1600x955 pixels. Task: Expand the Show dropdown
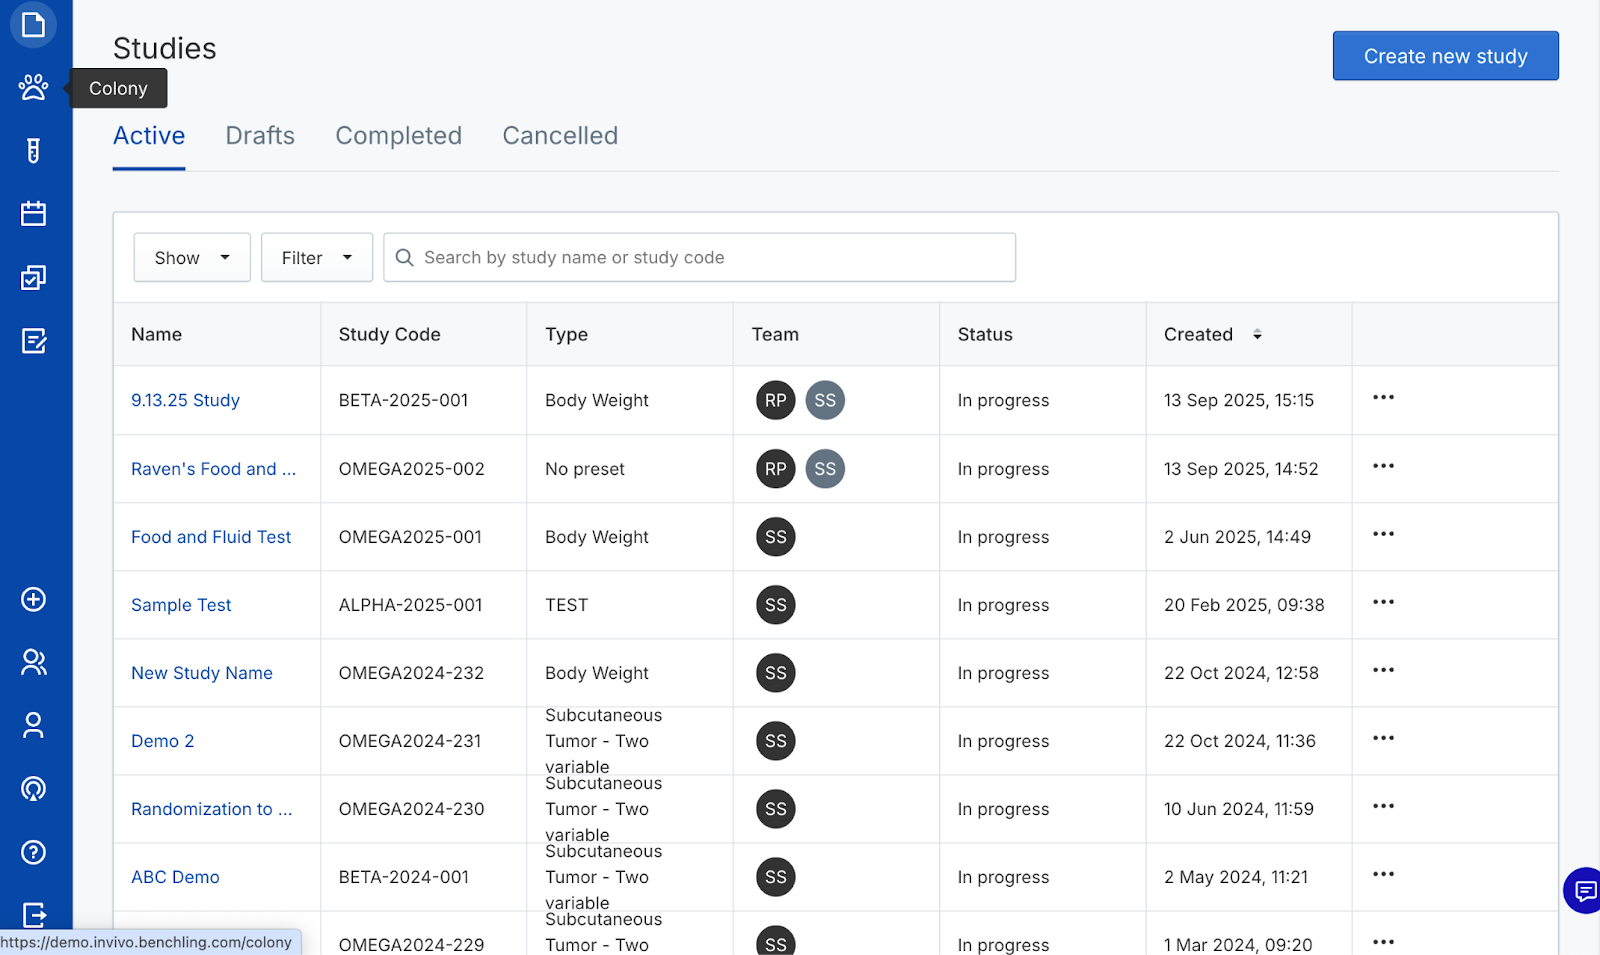(x=192, y=258)
